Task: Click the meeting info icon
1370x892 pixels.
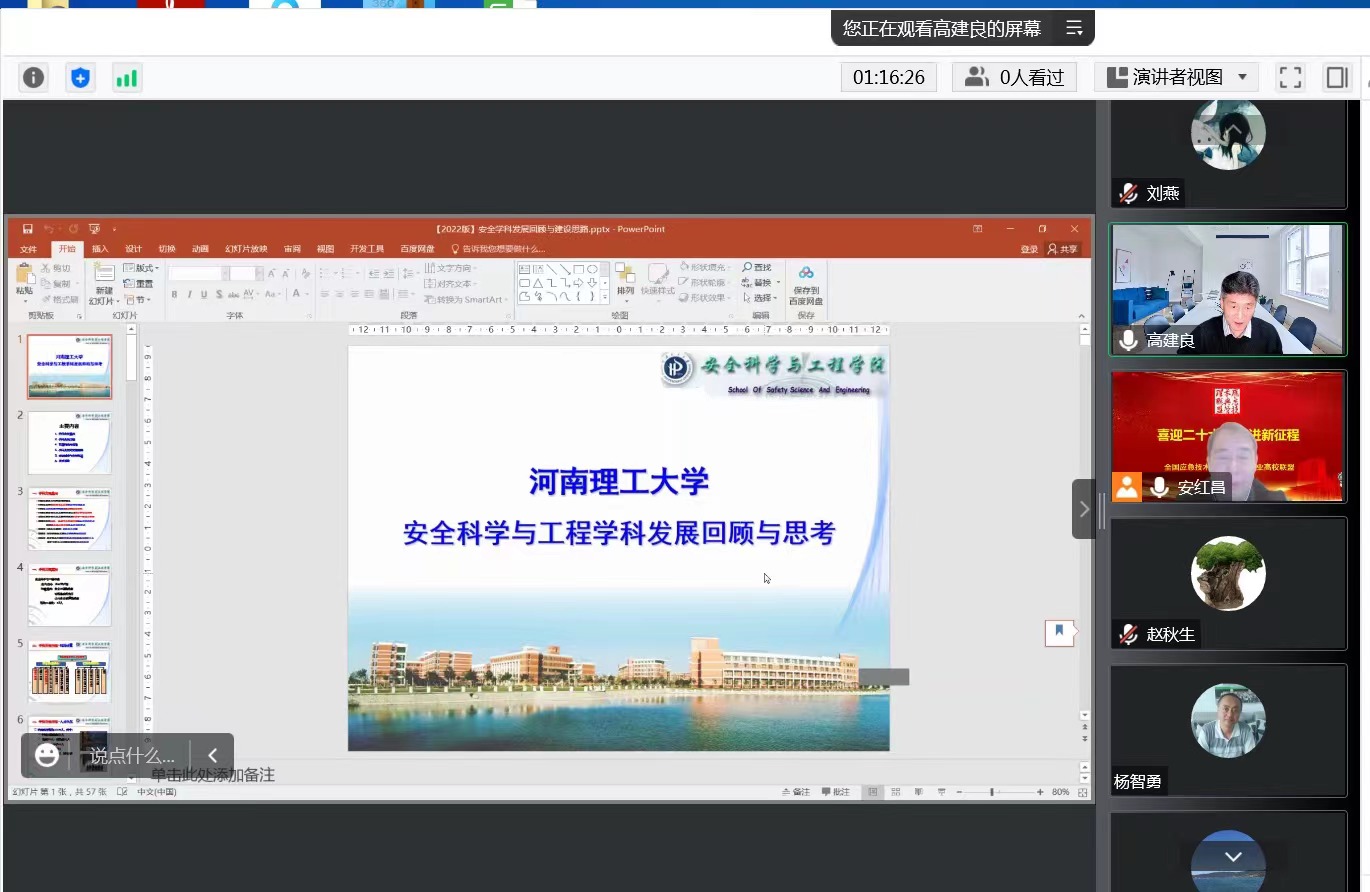Action: click(x=34, y=78)
